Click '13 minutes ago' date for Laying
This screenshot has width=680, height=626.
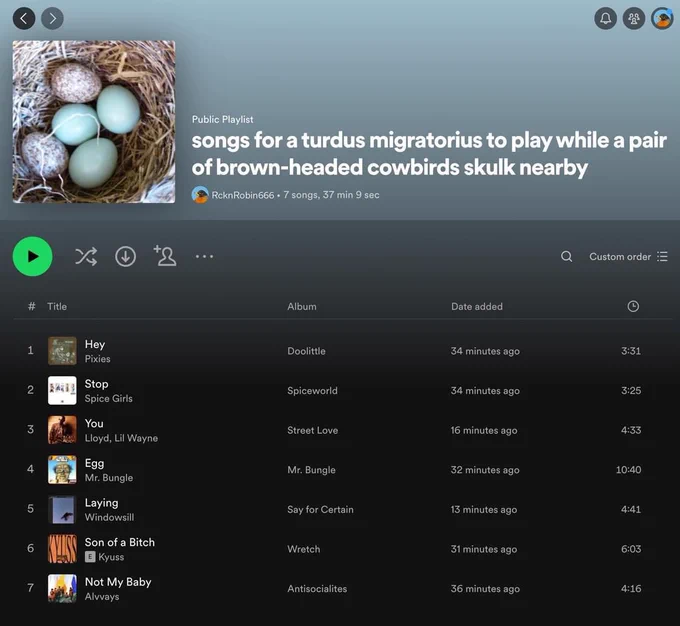tap(484, 510)
